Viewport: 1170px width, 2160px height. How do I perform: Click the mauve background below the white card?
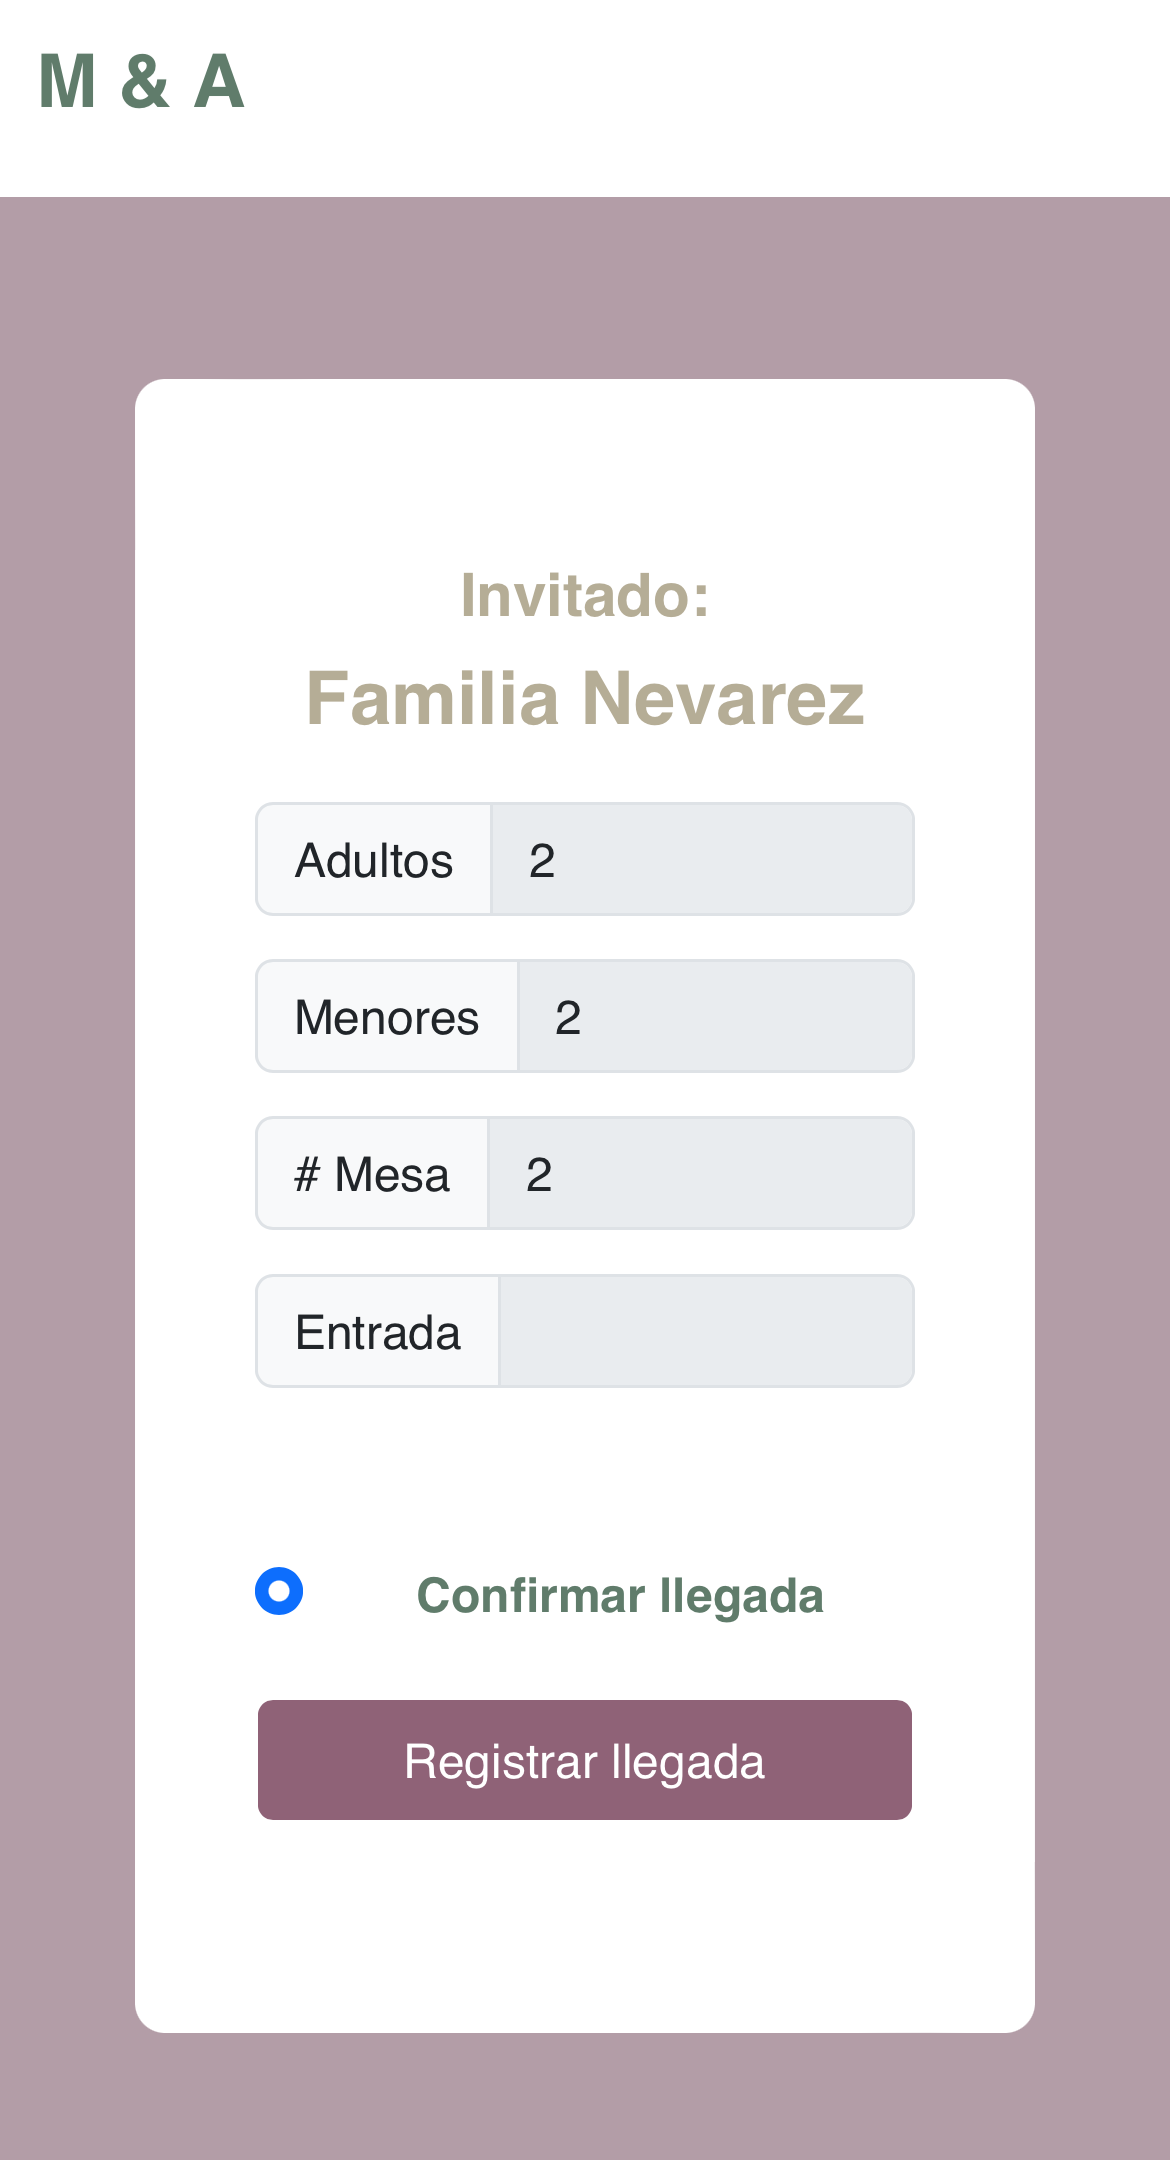point(585,2100)
